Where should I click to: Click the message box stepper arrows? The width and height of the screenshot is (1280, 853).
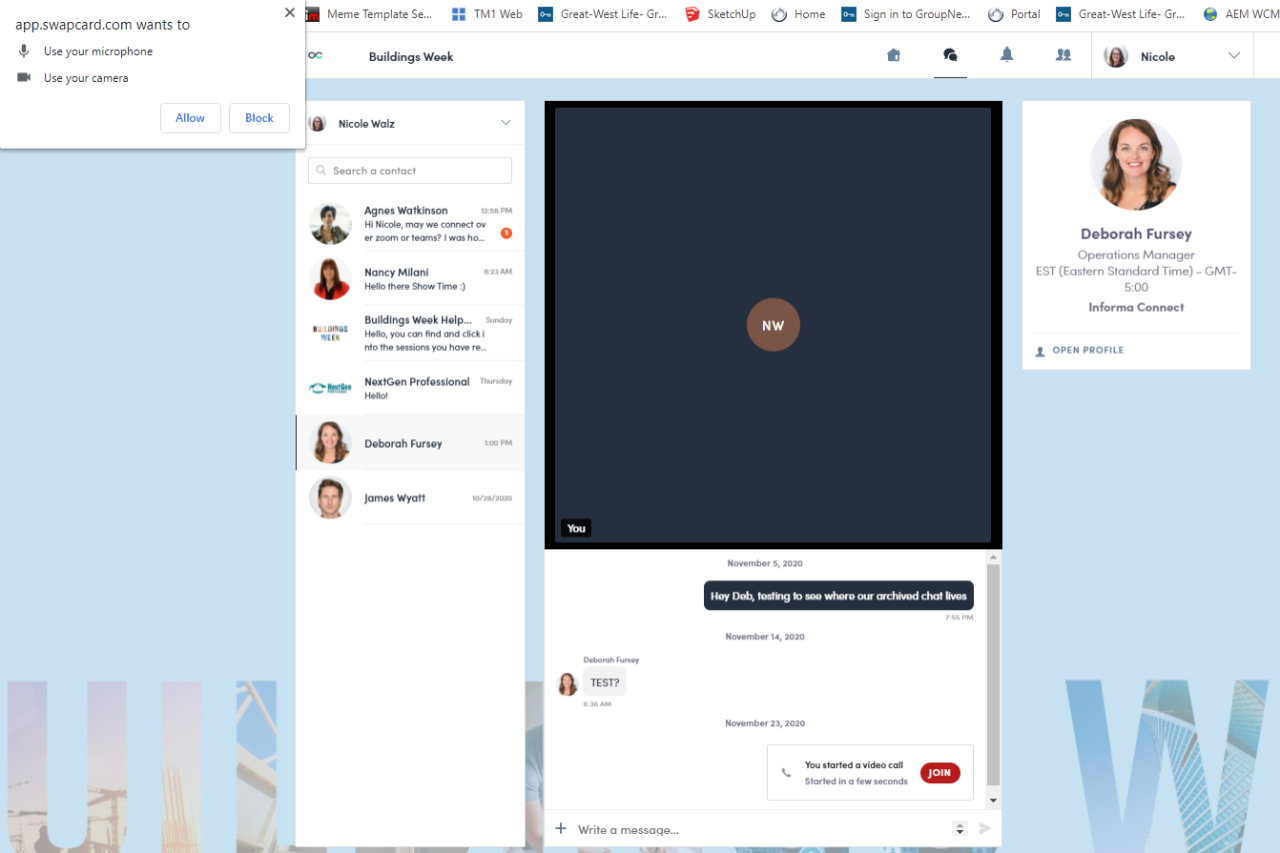[x=960, y=828]
